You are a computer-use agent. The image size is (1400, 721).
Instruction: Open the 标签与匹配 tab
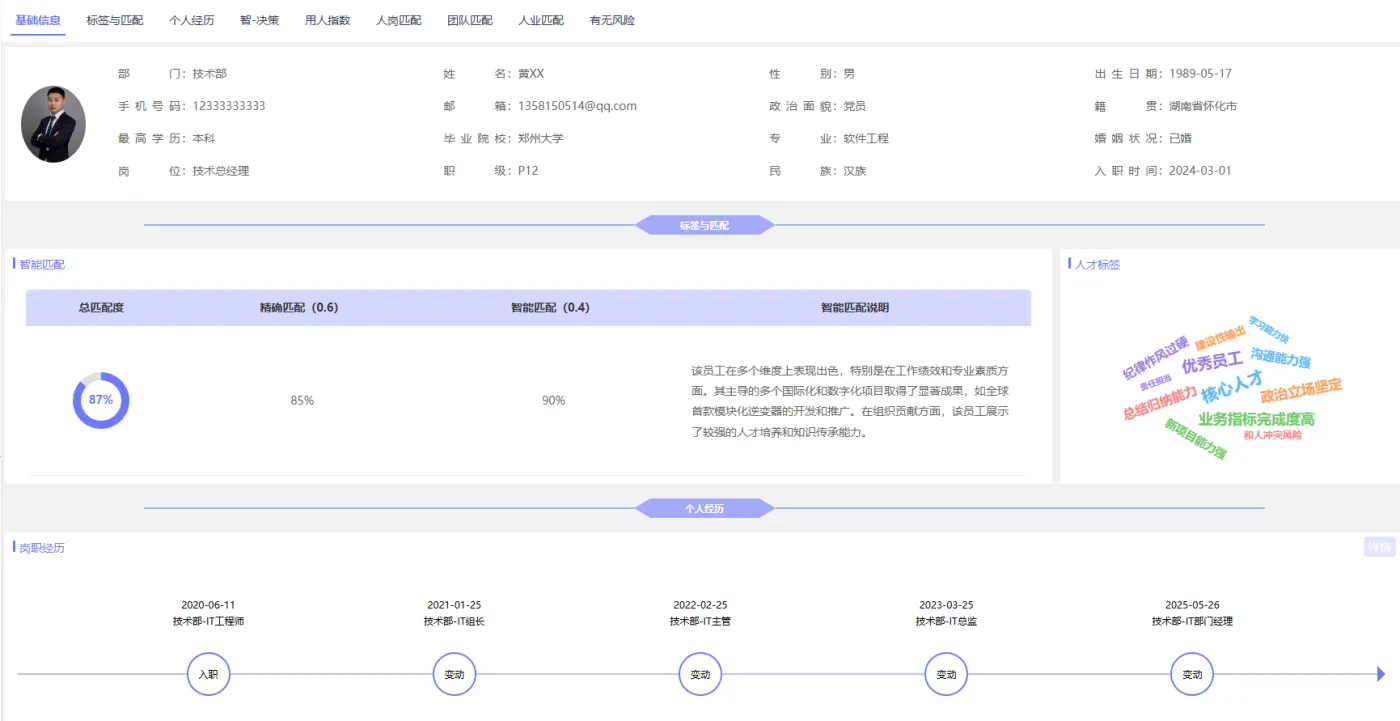click(x=115, y=20)
